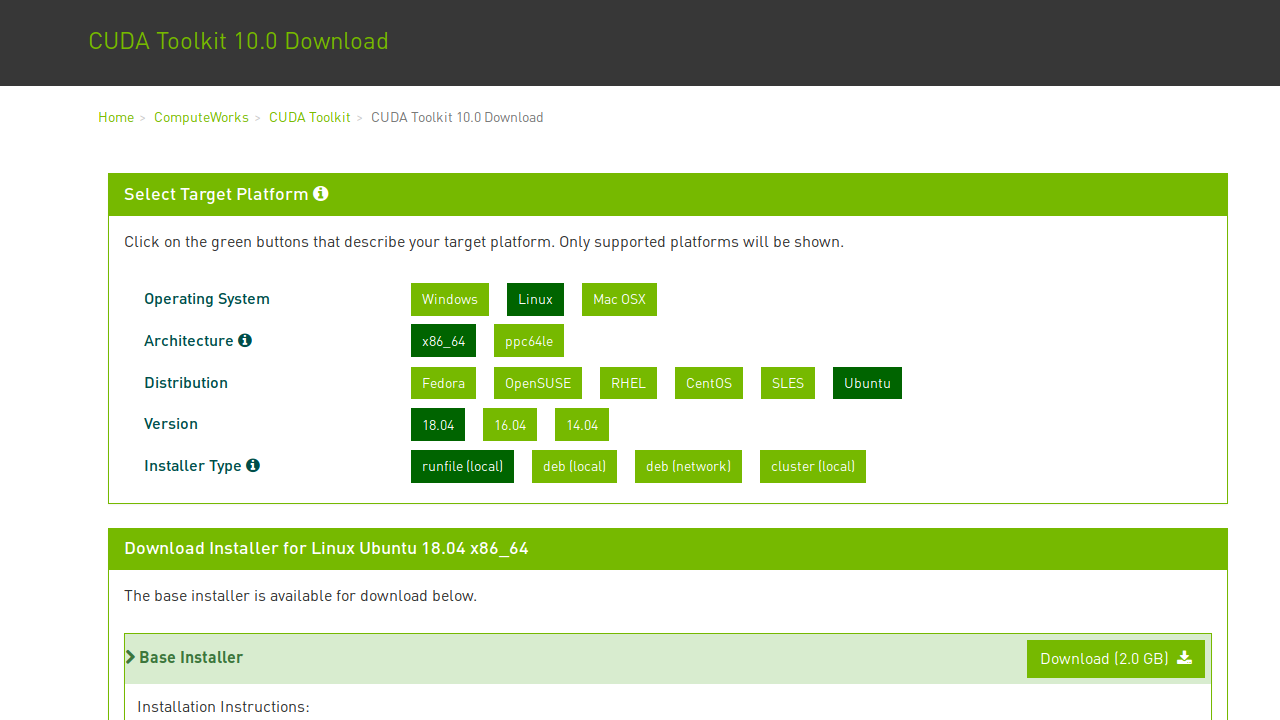Select version 16.04
The width and height of the screenshot is (1280, 720).
(510, 425)
